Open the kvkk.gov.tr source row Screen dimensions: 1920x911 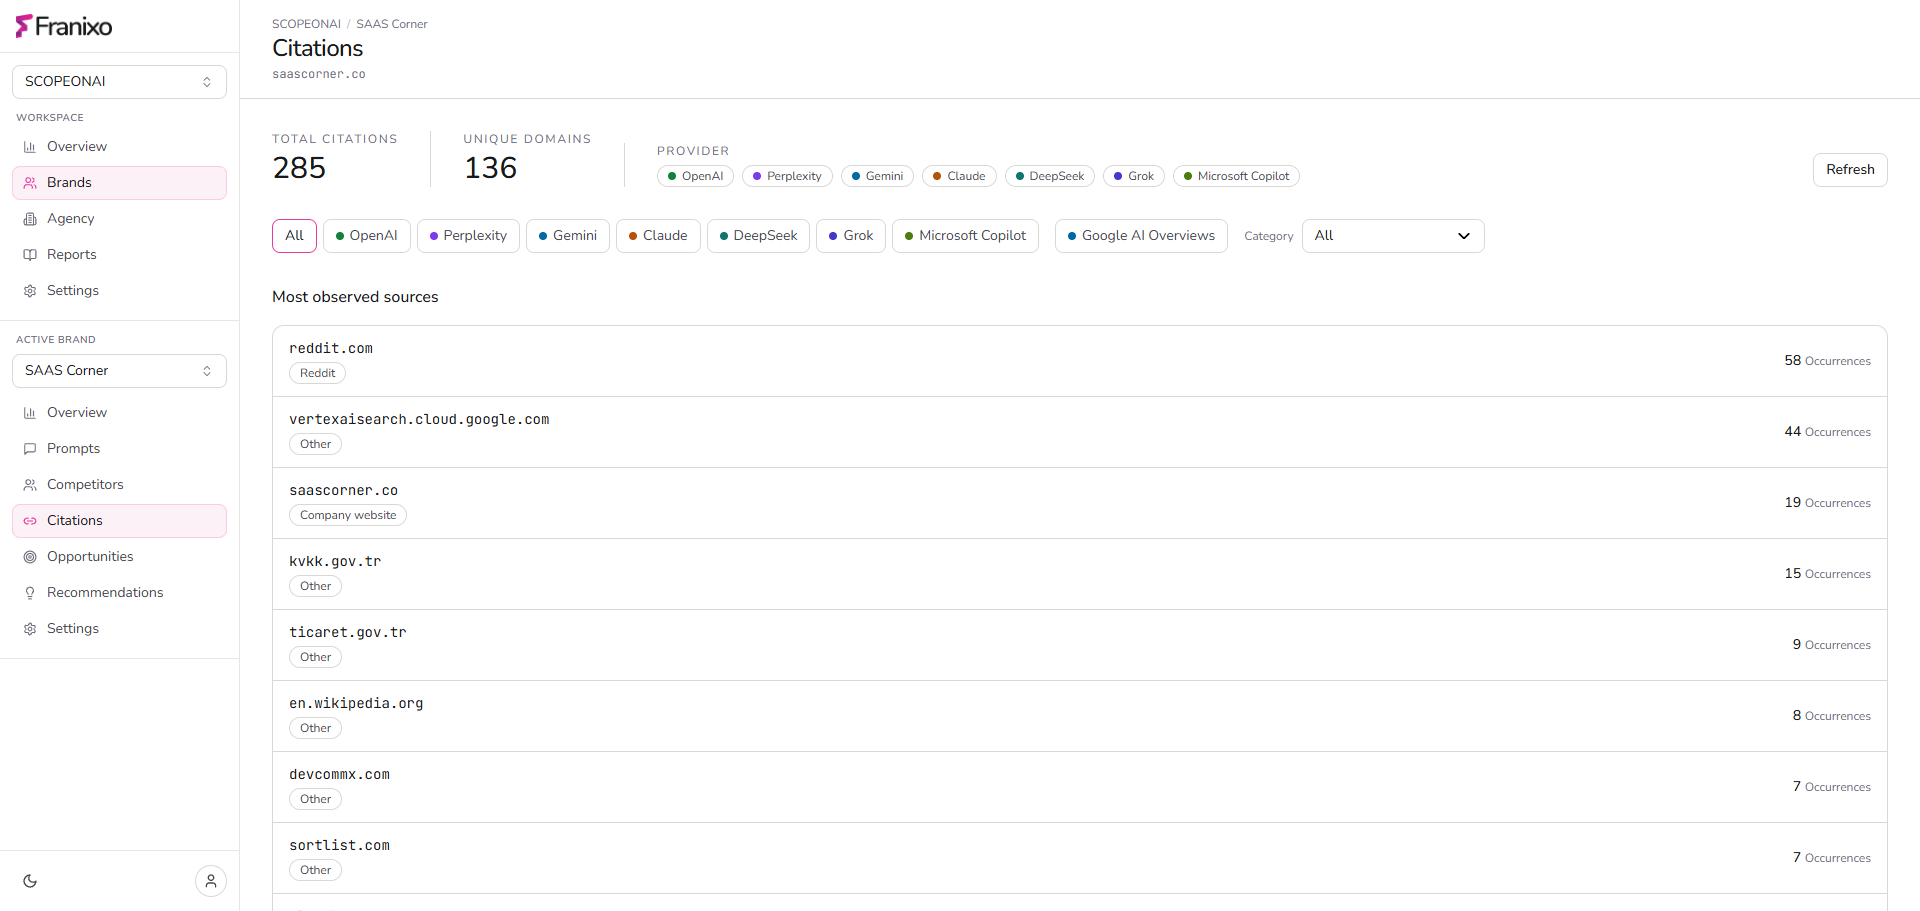click(1080, 574)
